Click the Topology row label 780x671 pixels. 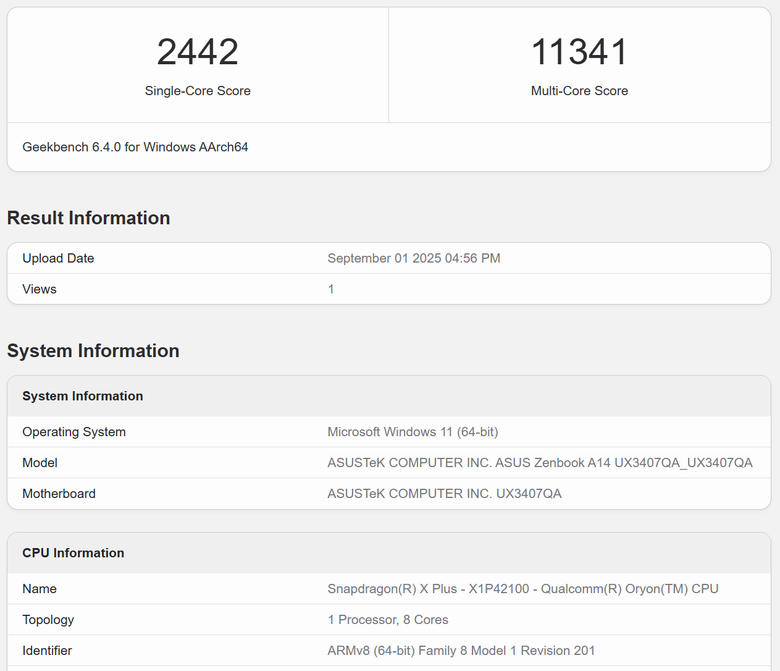[48, 620]
